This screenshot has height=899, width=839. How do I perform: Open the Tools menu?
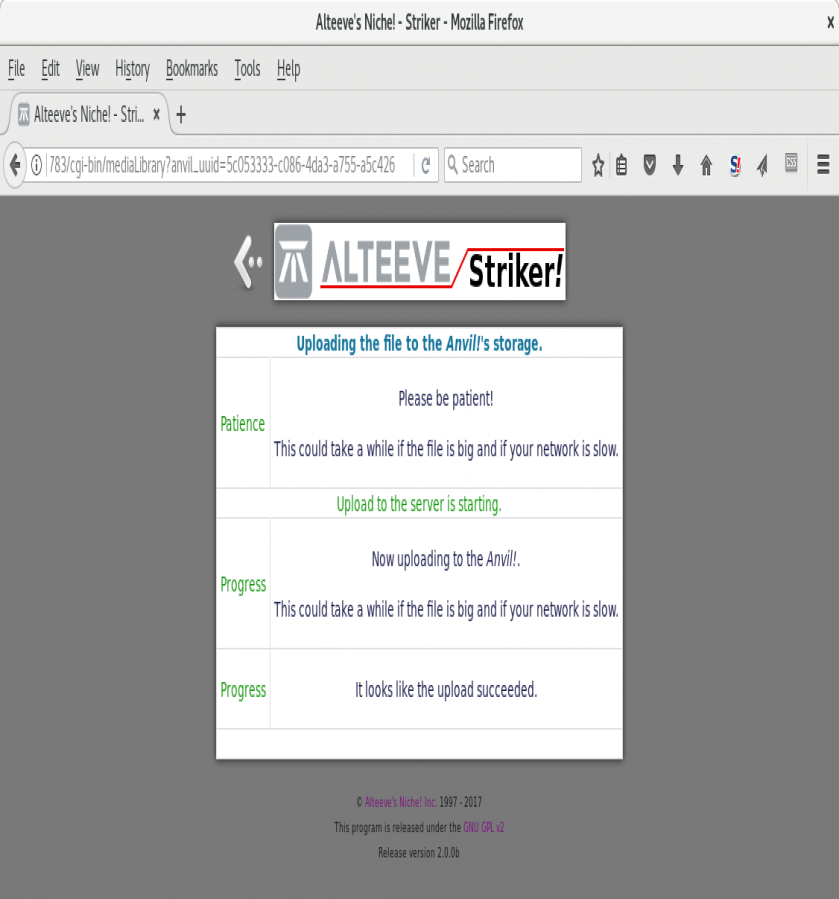[x=247, y=69]
